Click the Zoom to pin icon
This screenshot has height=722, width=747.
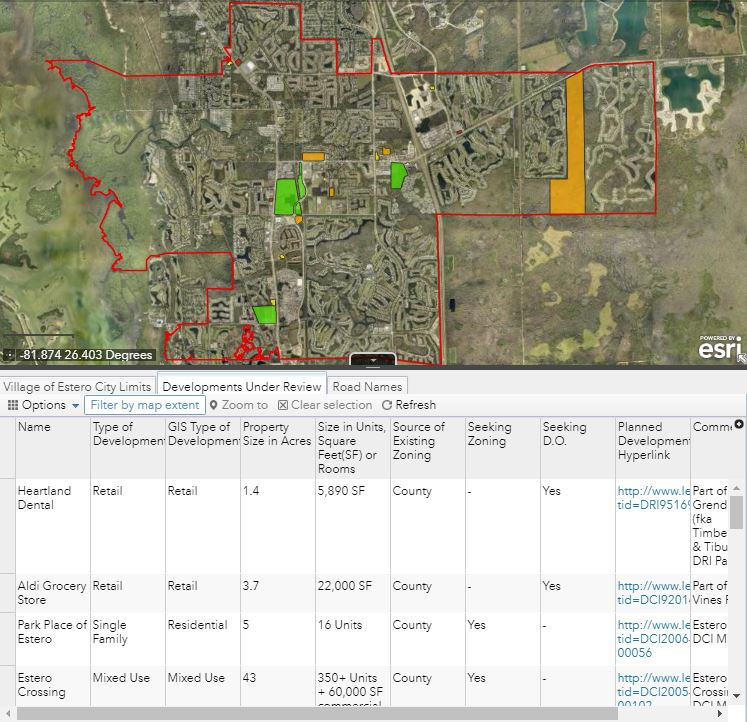[214, 405]
